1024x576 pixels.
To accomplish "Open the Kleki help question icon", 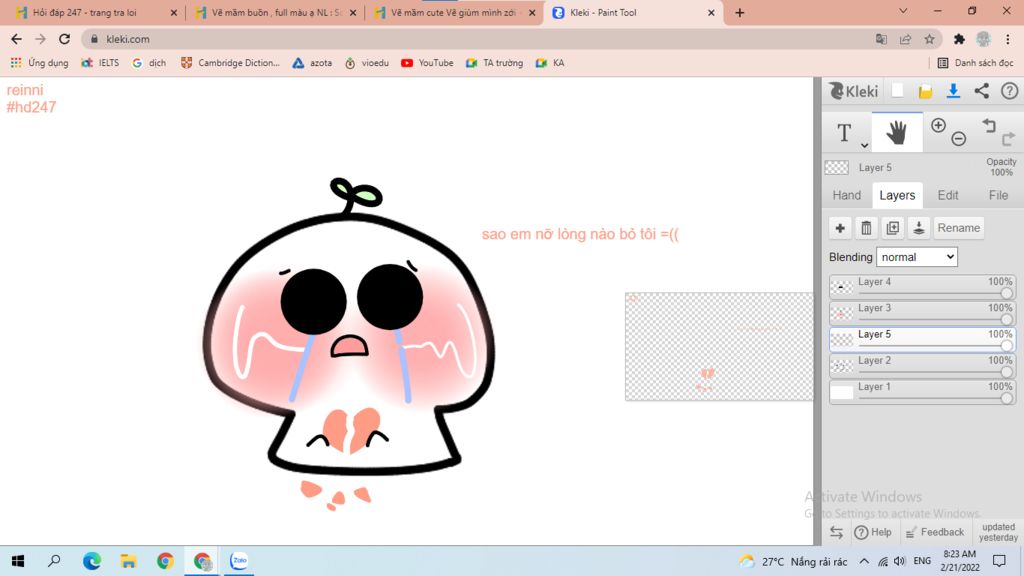I will pos(1010,91).
